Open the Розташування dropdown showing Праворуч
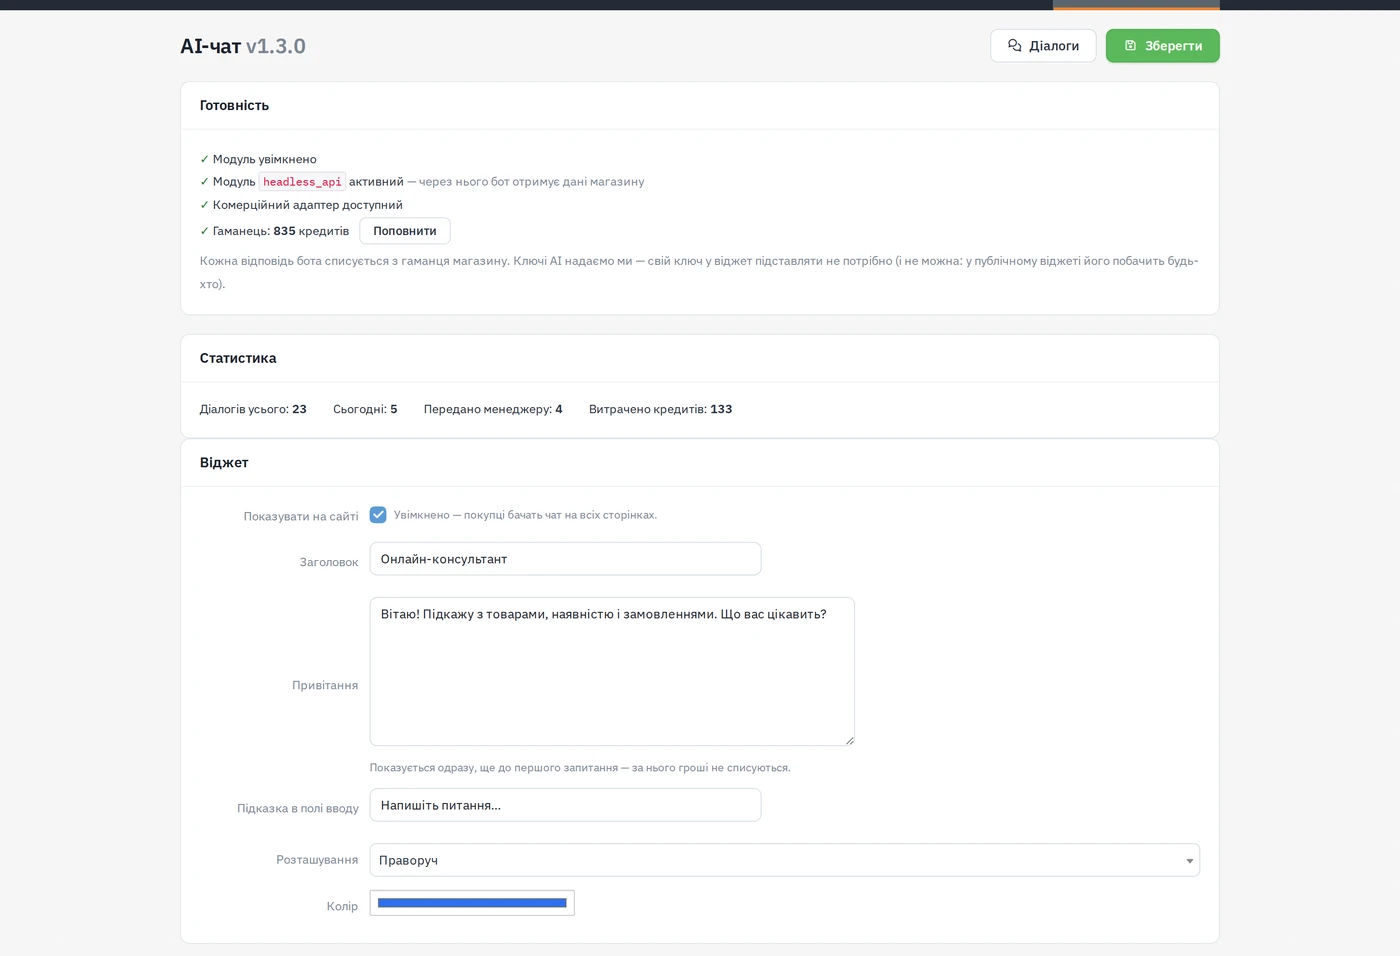The width and height of the screenshot is (1400, 956). (784, 860)
